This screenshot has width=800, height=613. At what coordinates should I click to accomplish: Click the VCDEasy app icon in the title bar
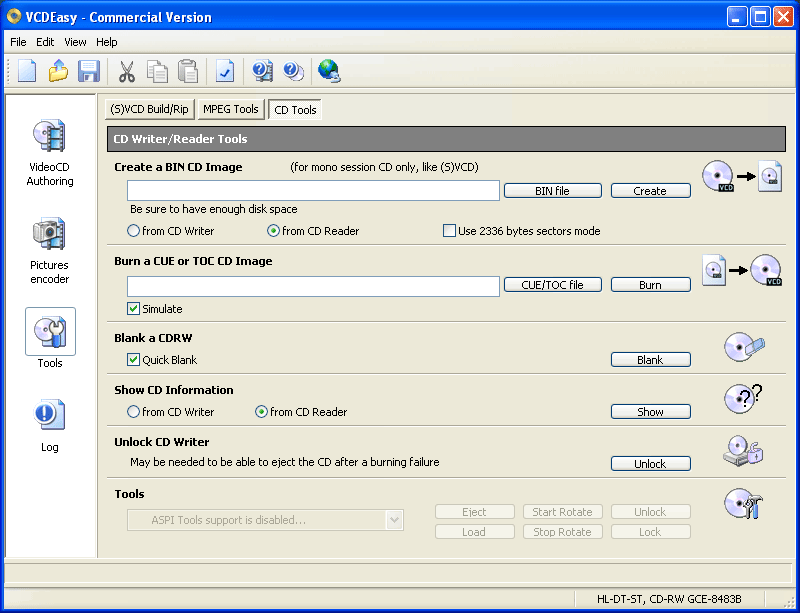(14, 17)
